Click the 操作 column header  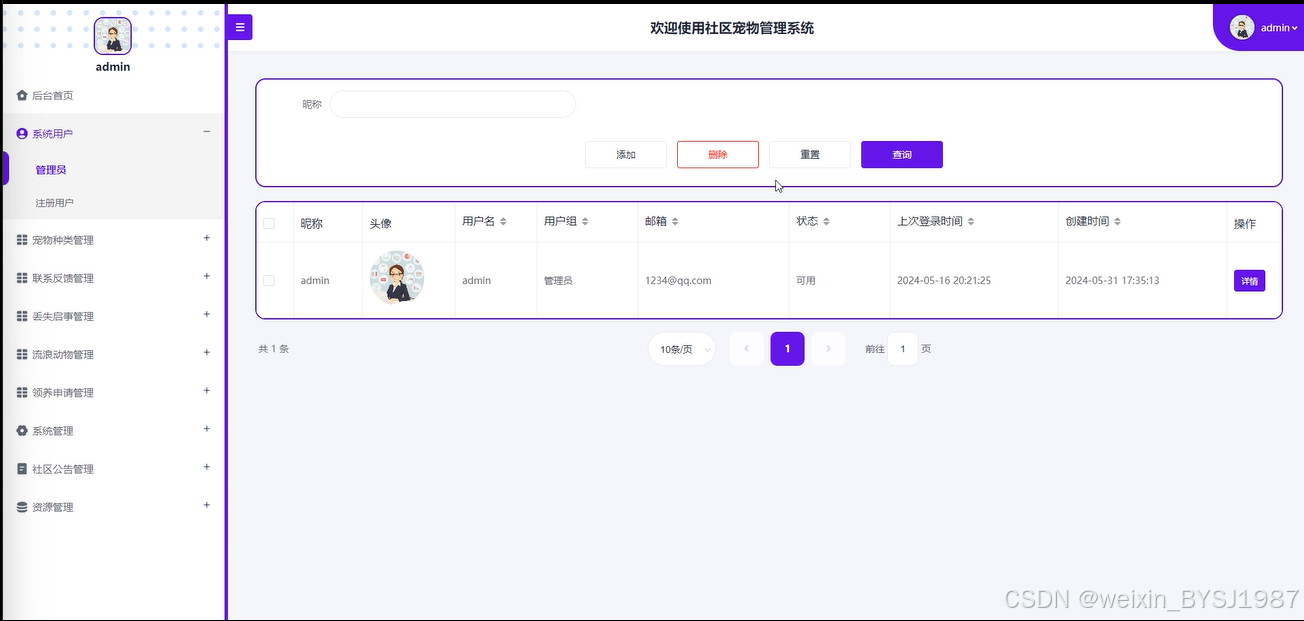click(x=1245, y=224)
